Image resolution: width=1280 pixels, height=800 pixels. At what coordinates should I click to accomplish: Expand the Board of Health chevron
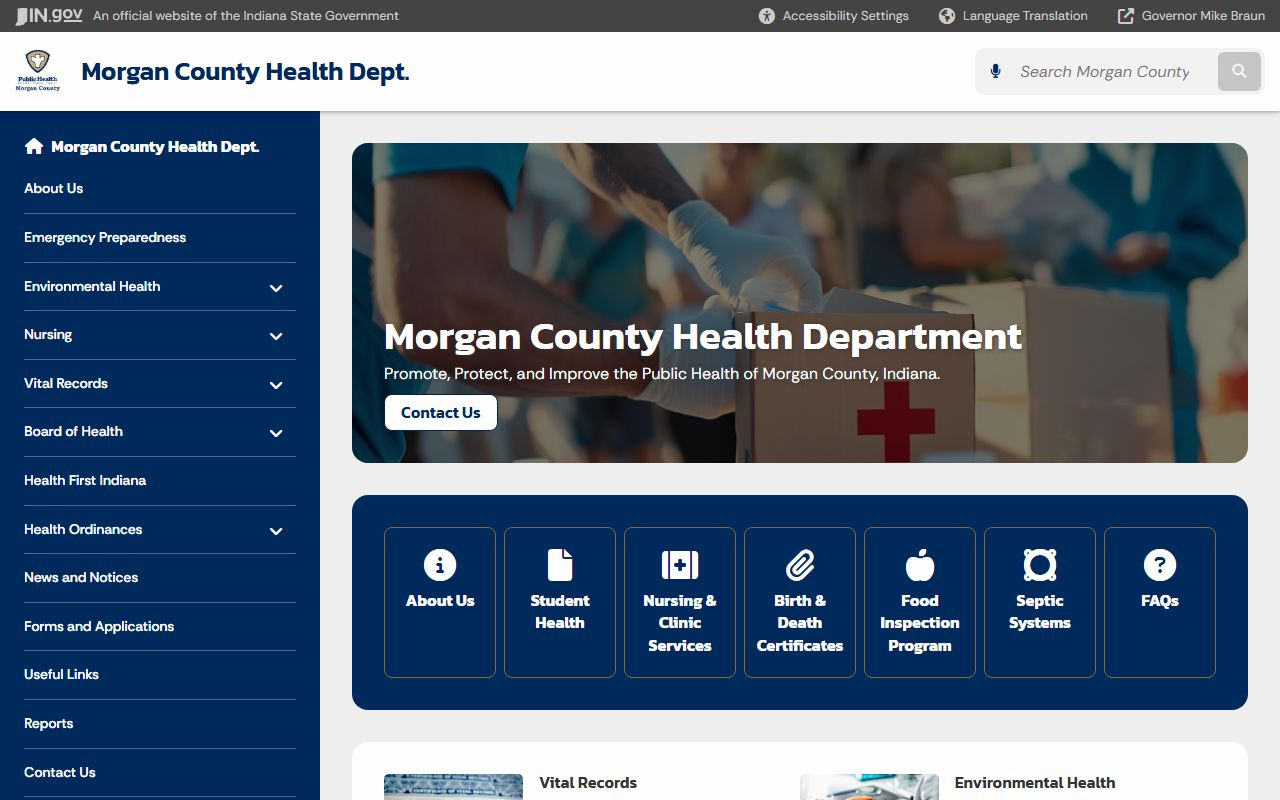pyautogui.click(x=276, y=433)
